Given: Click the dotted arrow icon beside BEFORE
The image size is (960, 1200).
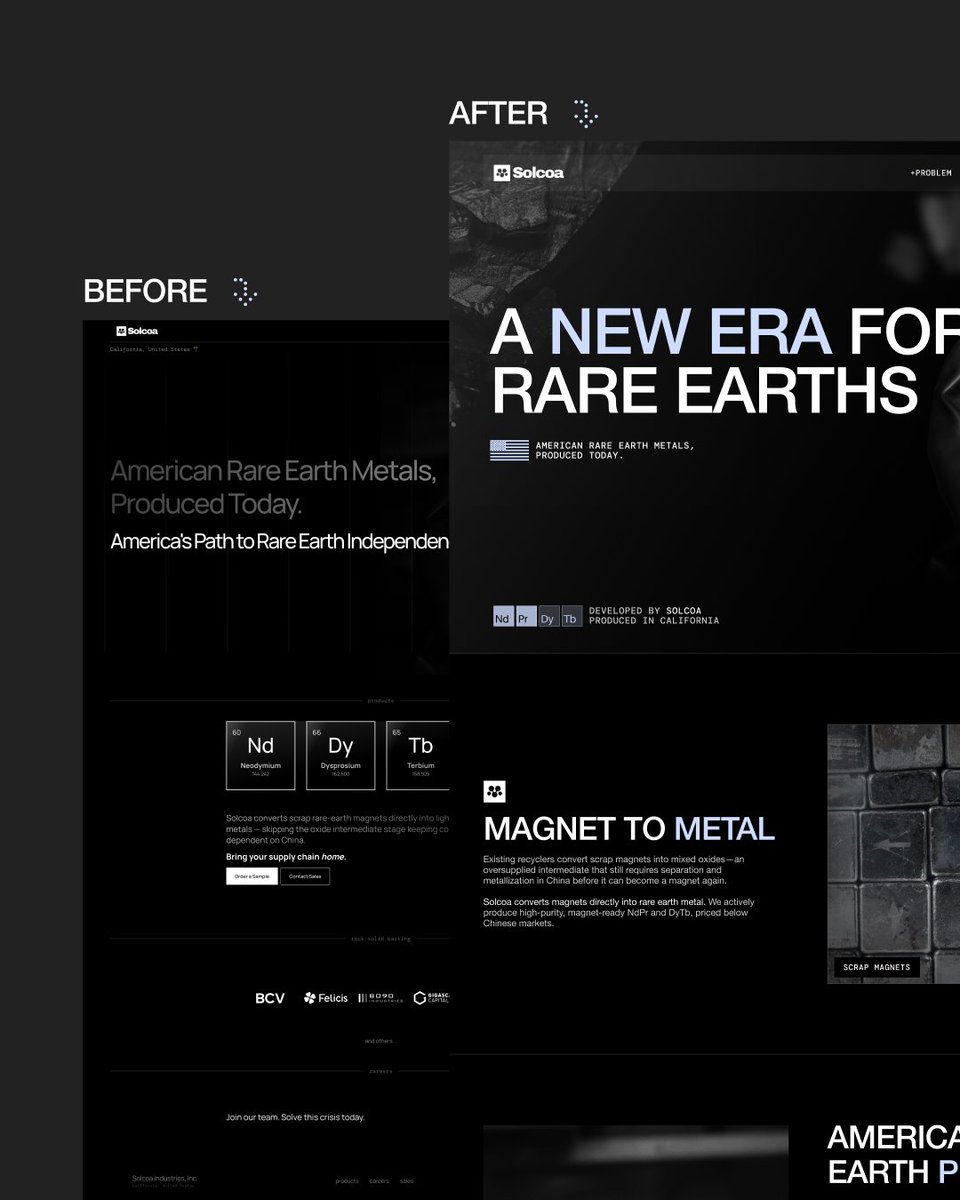Looking at the screenshot, I should pos(245,291).
